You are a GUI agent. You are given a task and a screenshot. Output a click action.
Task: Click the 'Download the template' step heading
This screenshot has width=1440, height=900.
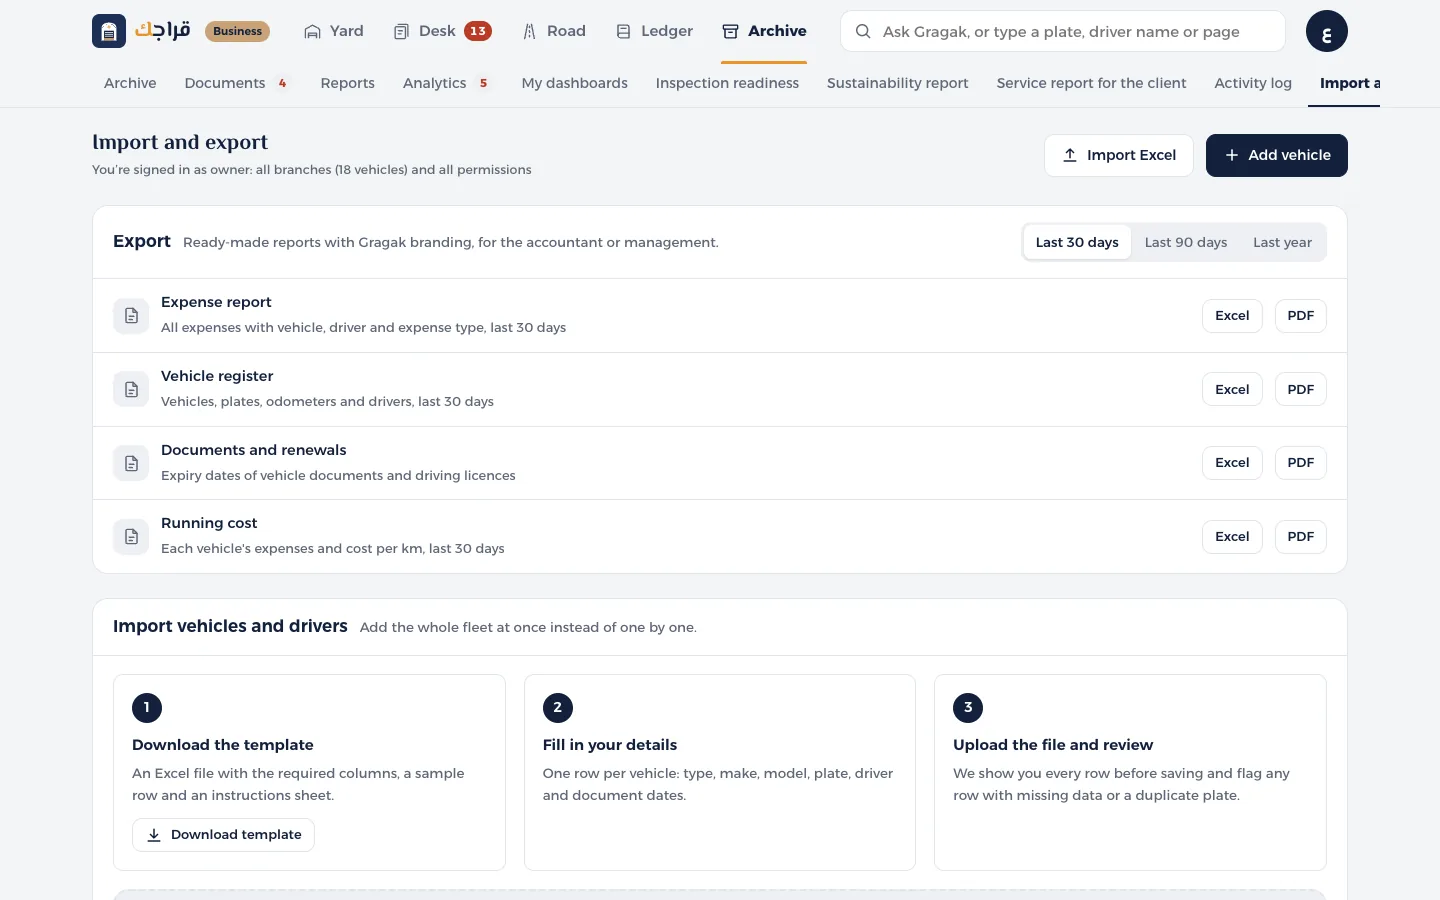click(223, 745)
